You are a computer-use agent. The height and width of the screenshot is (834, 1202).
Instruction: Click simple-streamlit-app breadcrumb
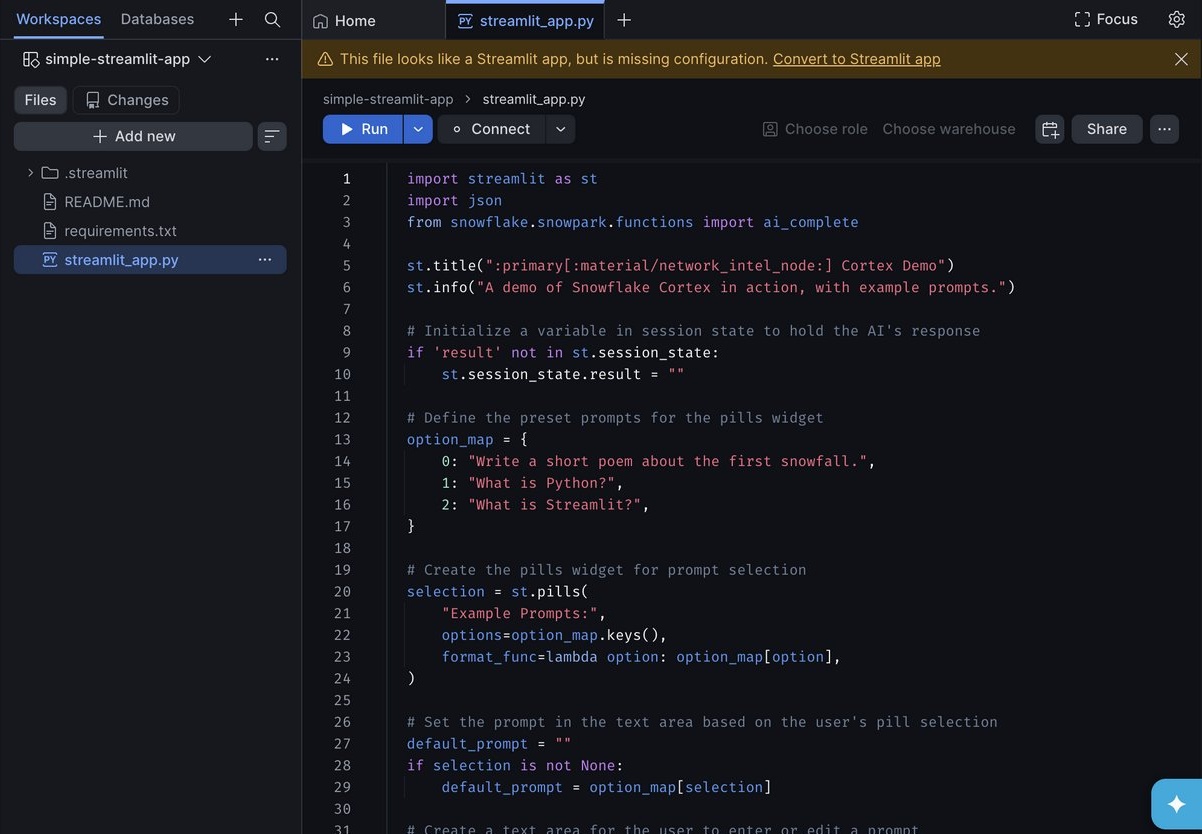point(388,99)
